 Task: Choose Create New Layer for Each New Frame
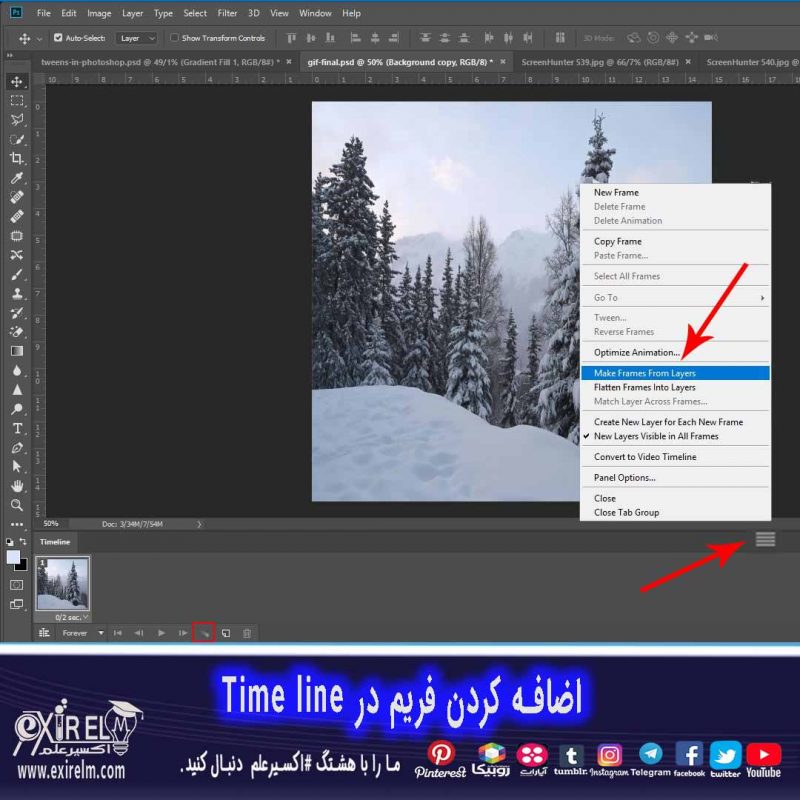[x=676, y=422]
